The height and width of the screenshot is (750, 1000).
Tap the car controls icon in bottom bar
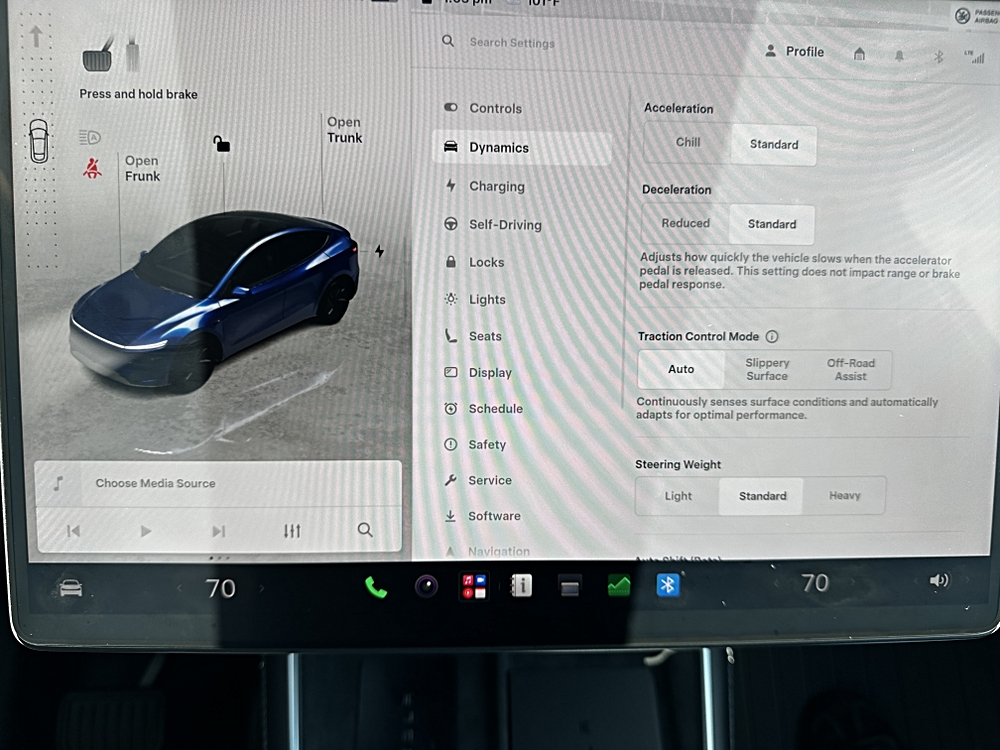[71, 588]
